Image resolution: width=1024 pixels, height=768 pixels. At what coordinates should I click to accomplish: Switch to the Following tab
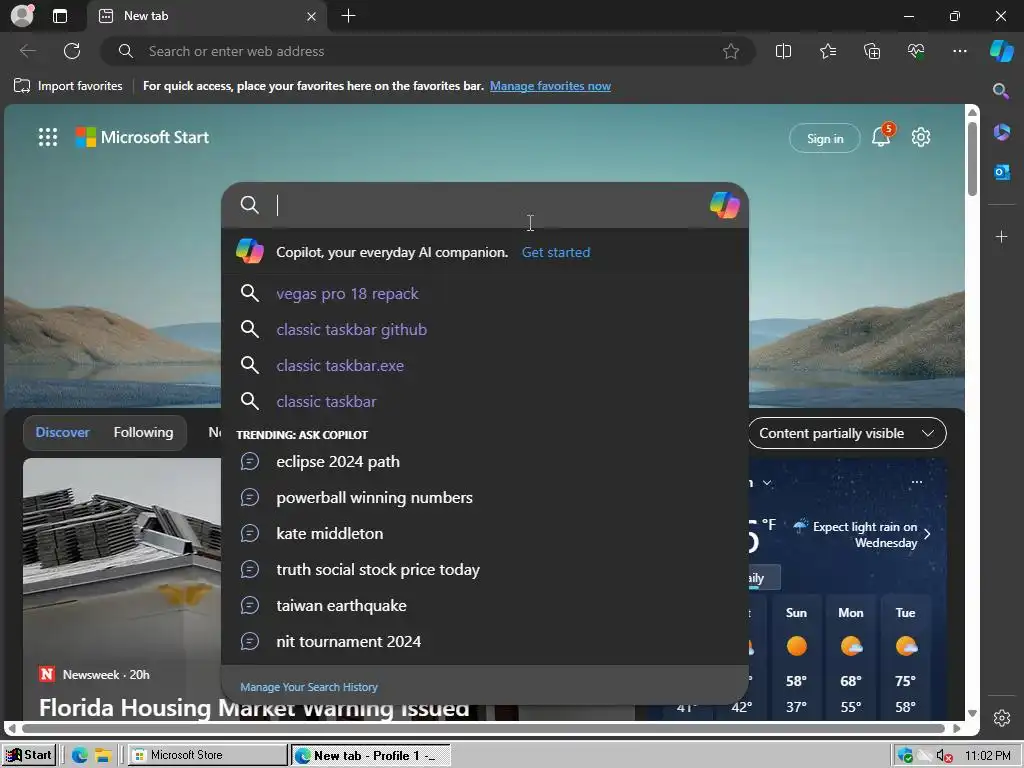click(x=143, y=432)
